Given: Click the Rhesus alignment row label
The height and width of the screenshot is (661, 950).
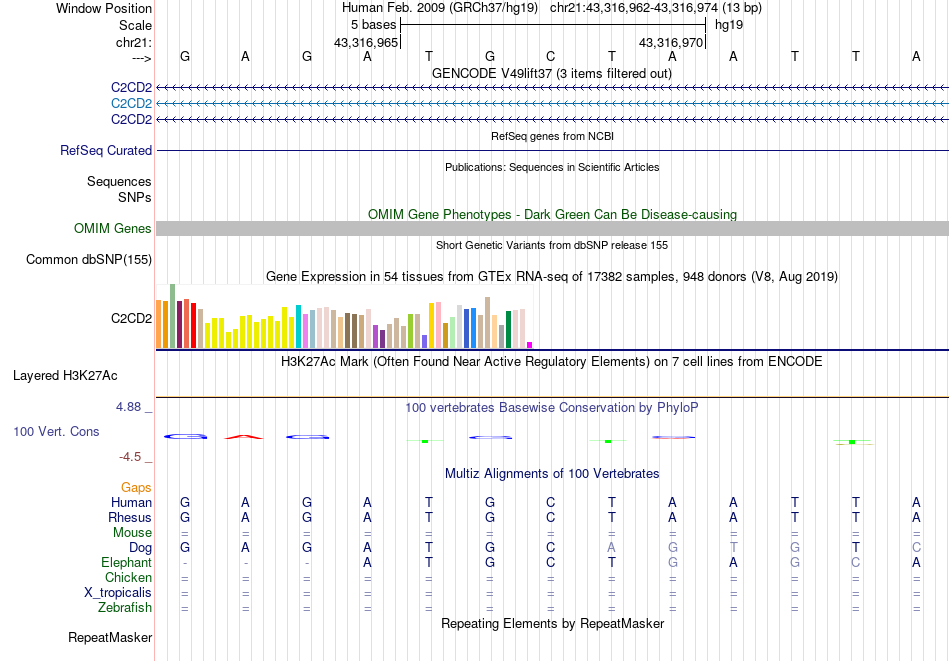Looking at the screenshot, I should point(130,517).
